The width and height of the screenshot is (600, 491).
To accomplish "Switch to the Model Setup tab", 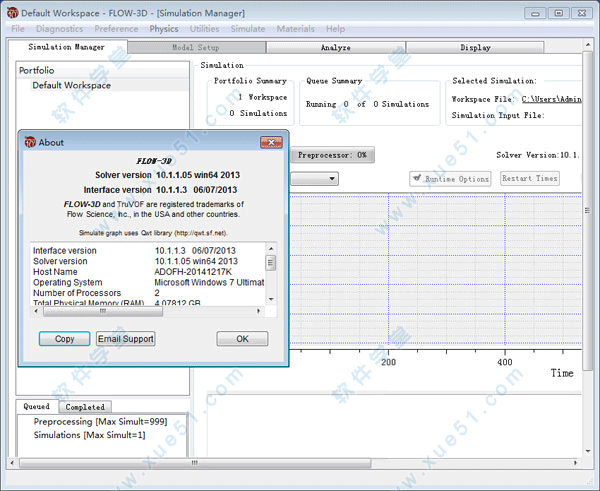I will click(196, 47).
